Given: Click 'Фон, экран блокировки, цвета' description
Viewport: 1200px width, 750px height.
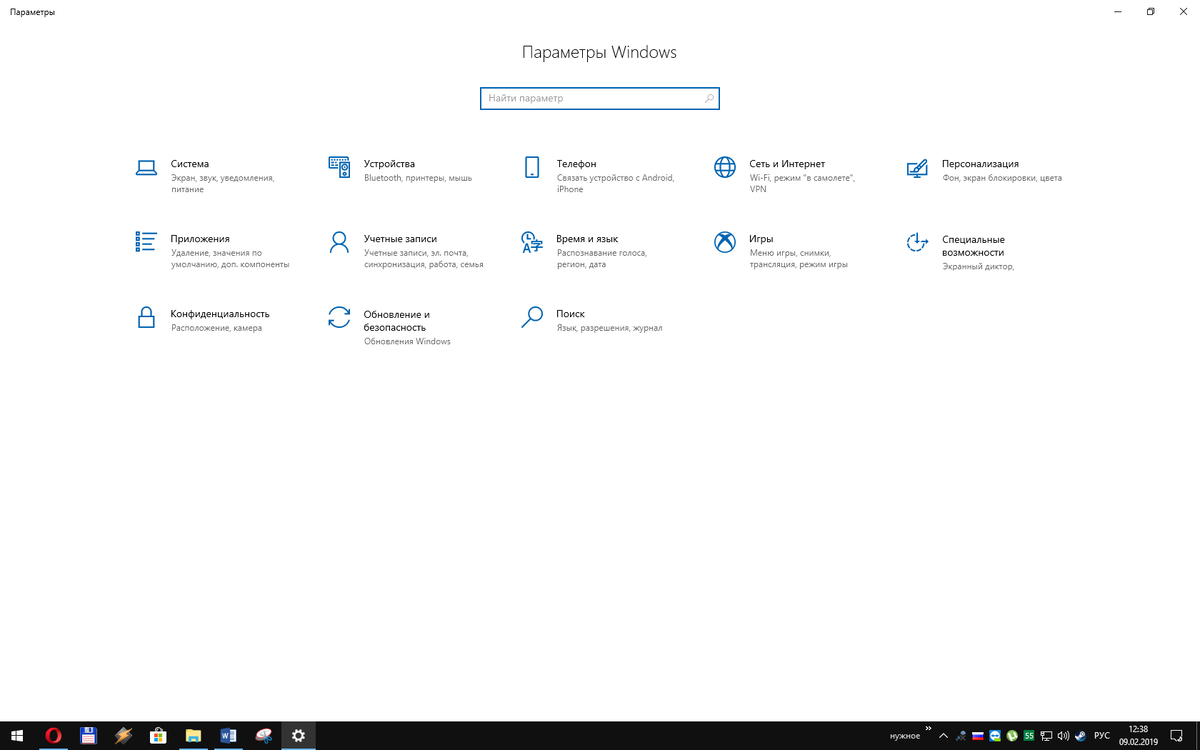Looking at the screenshot, I should point(1002,178).
